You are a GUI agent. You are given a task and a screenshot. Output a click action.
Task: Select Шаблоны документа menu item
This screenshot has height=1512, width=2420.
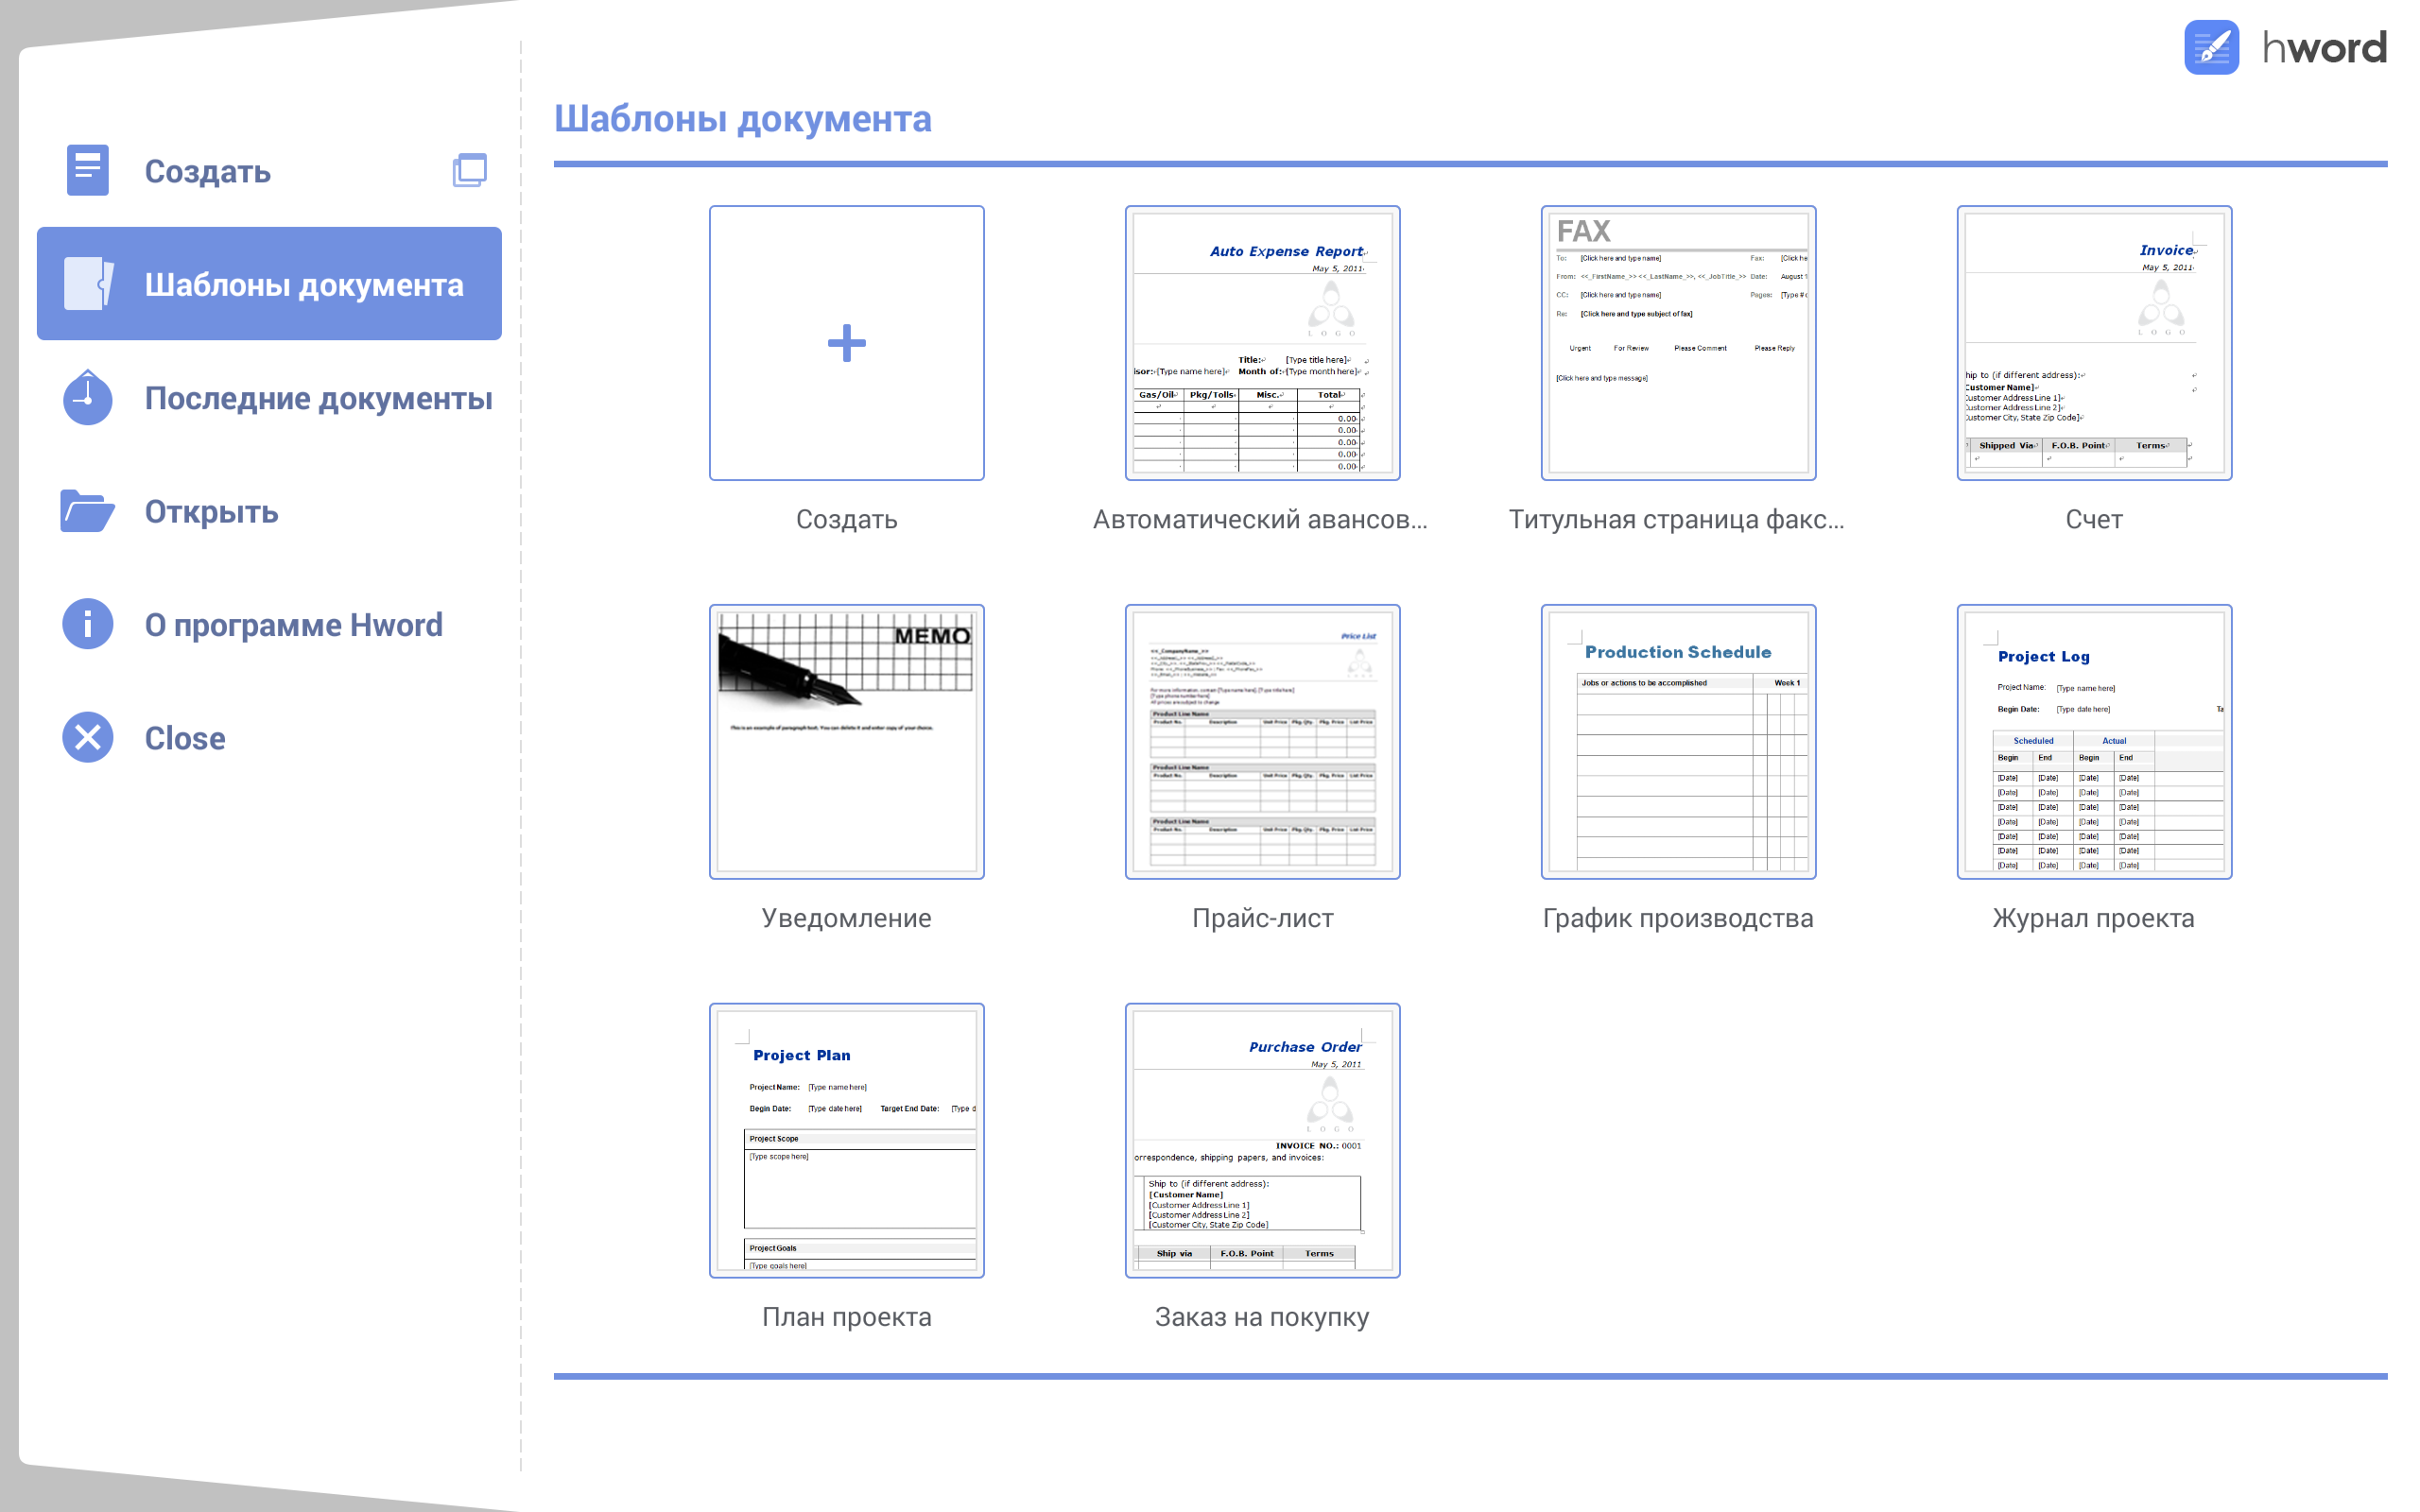coord(269,283)
